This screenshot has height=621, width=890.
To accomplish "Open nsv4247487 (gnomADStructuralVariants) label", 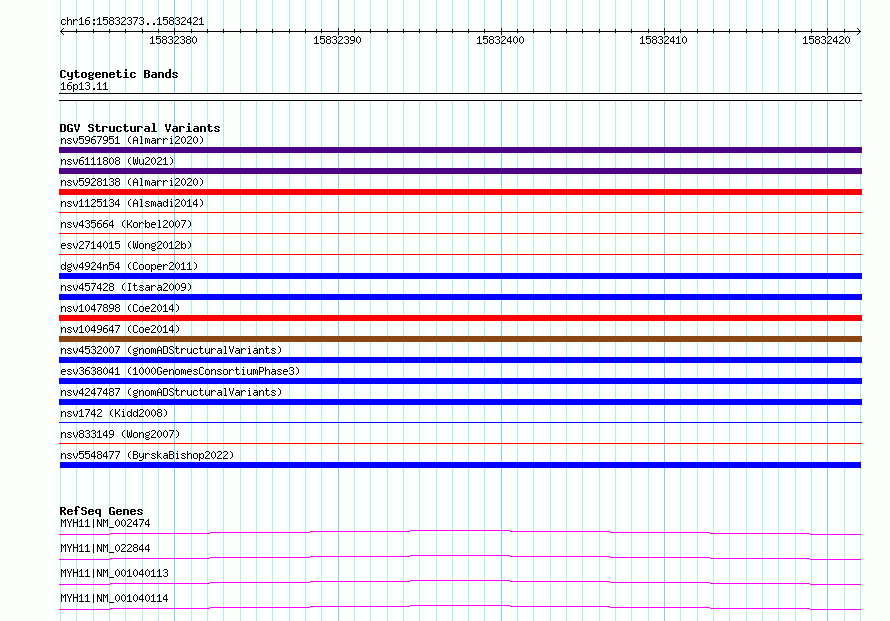I will [x=171, y=392].
